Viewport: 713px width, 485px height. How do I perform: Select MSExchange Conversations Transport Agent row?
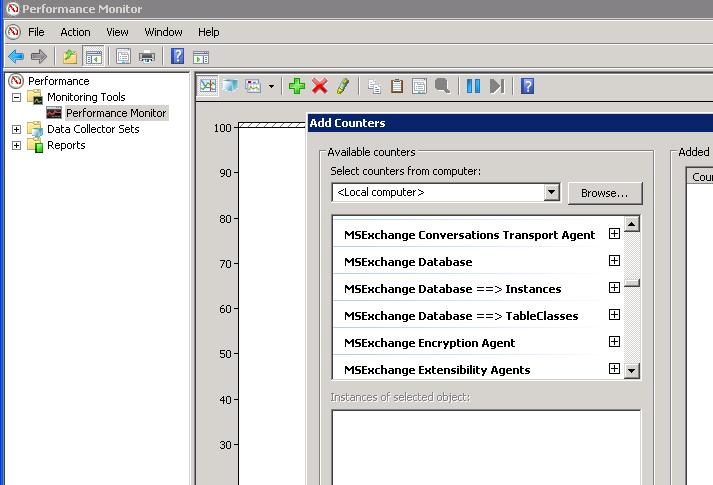pos(478,235)
